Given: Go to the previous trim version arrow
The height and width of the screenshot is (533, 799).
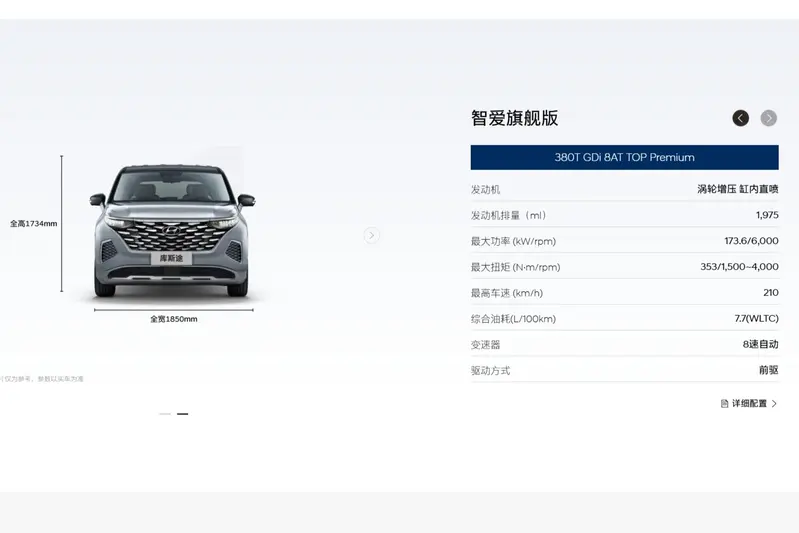Looking at the screenshot, I should 740,118.
